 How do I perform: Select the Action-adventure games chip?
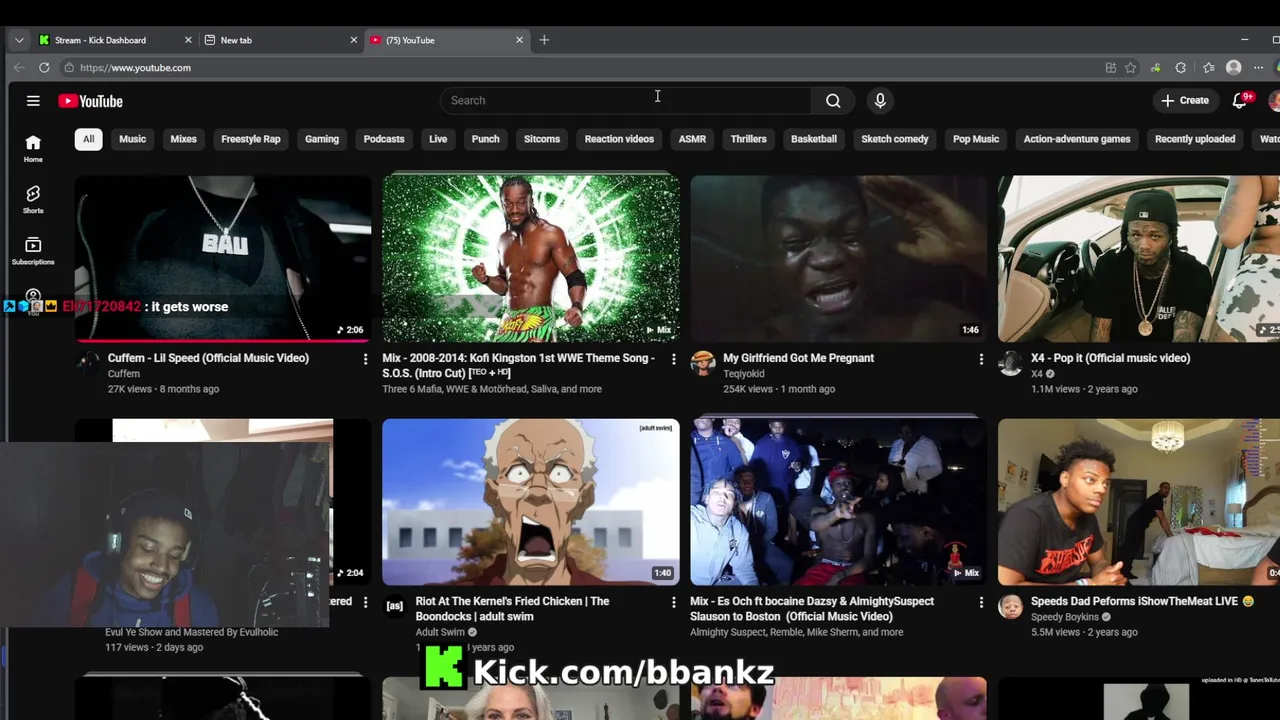[1077, 139]
